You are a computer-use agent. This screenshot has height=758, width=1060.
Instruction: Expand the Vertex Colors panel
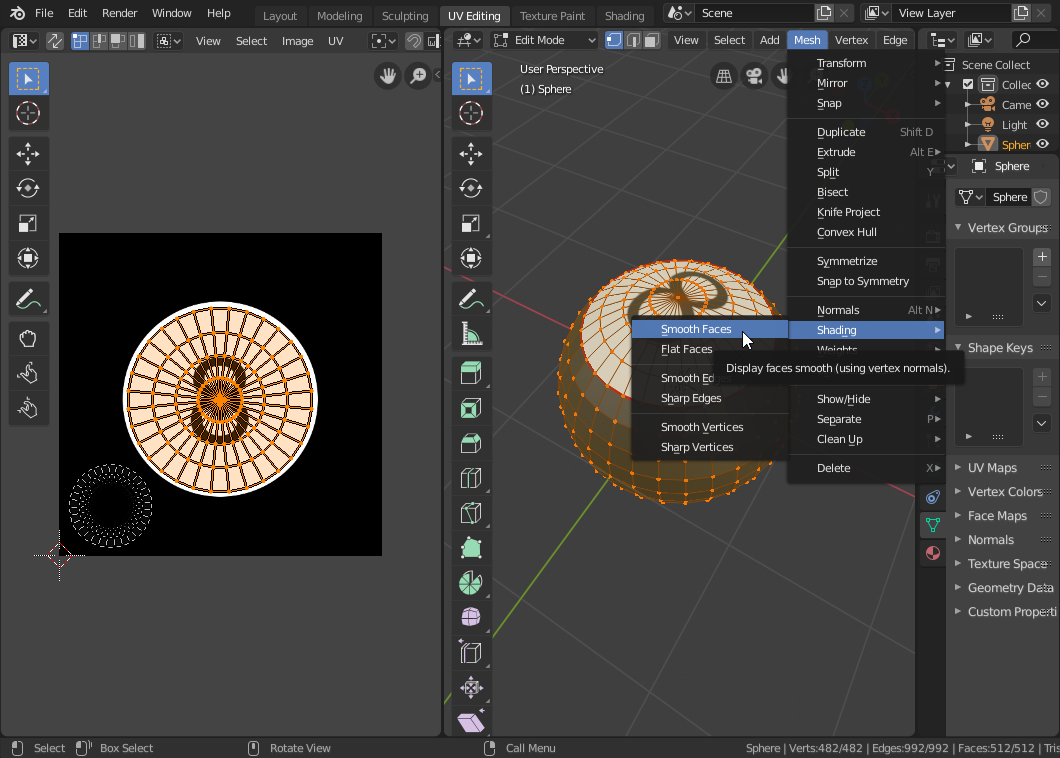click(958, 492)
